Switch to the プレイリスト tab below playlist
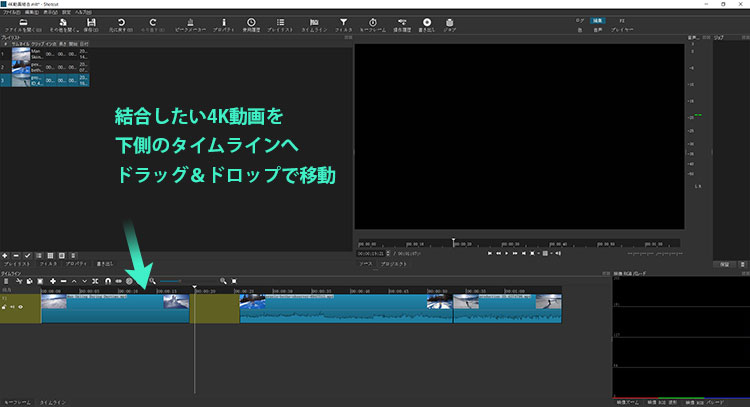This screenshot has width=750, height=407. (x=17, y=264)
